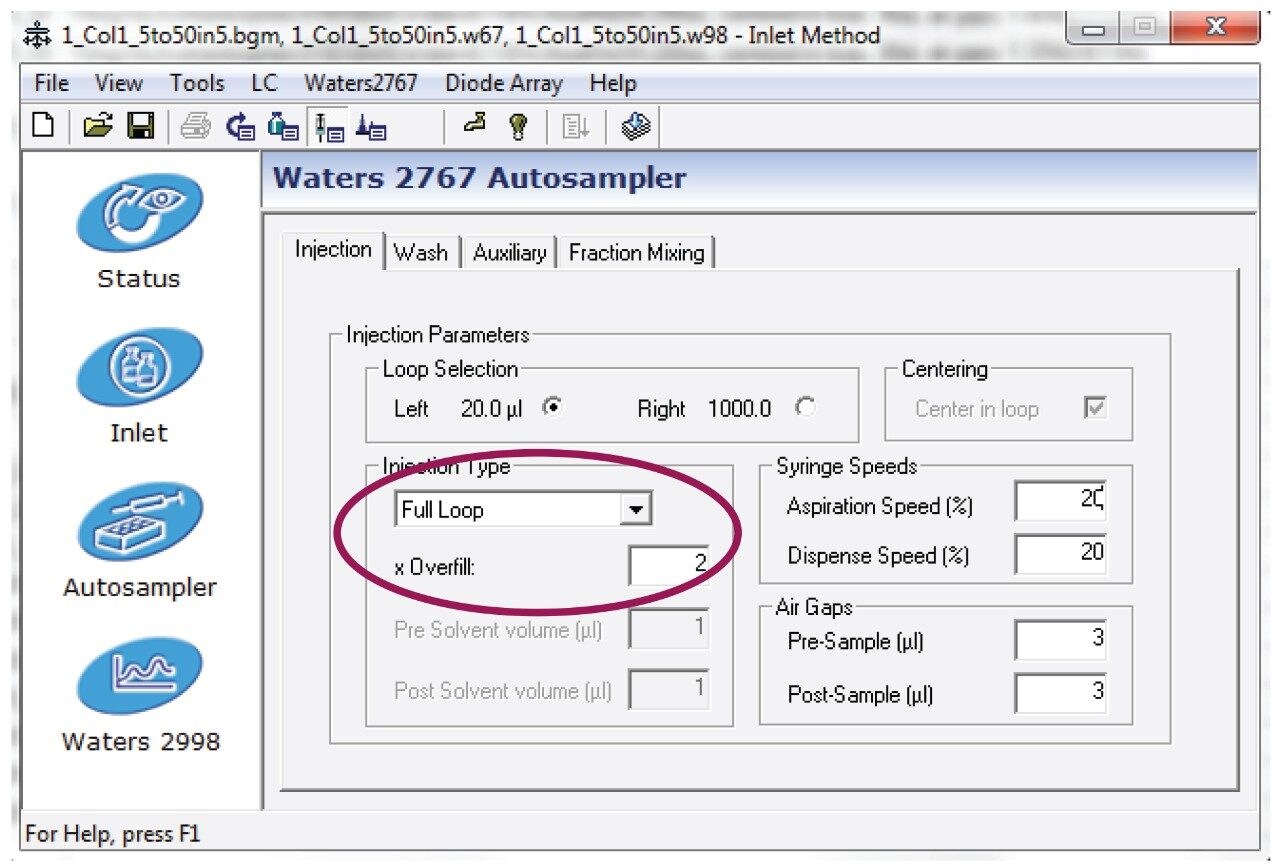Click the Aspiration Speed input field
This screenshot has width=1280, height=867.
point(1061,500)
